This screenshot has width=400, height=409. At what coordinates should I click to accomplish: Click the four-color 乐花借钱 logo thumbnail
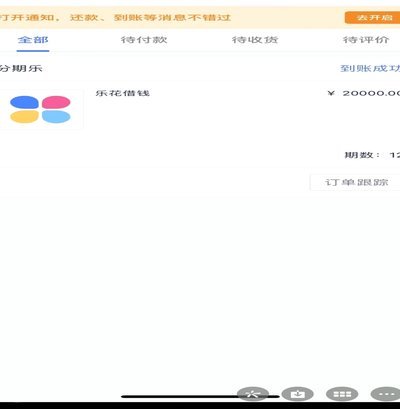(x=40, y=109)
